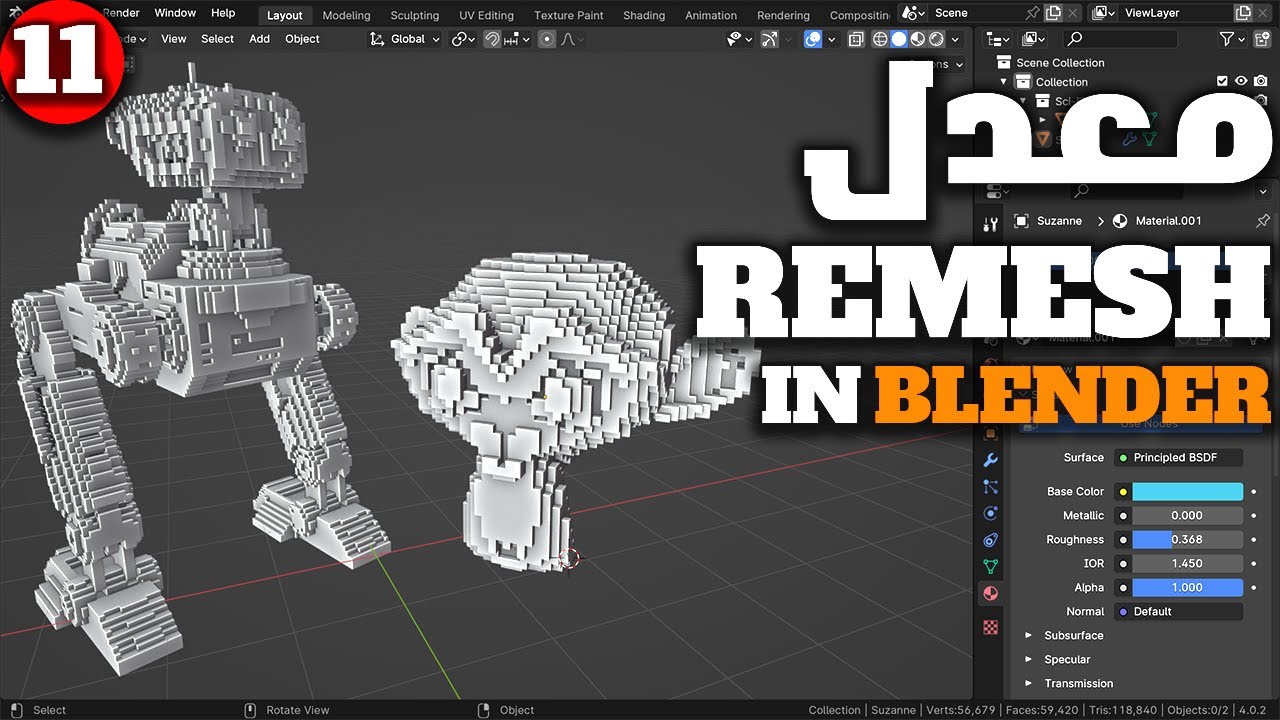Switch to material preview shading

pos(917,39)
